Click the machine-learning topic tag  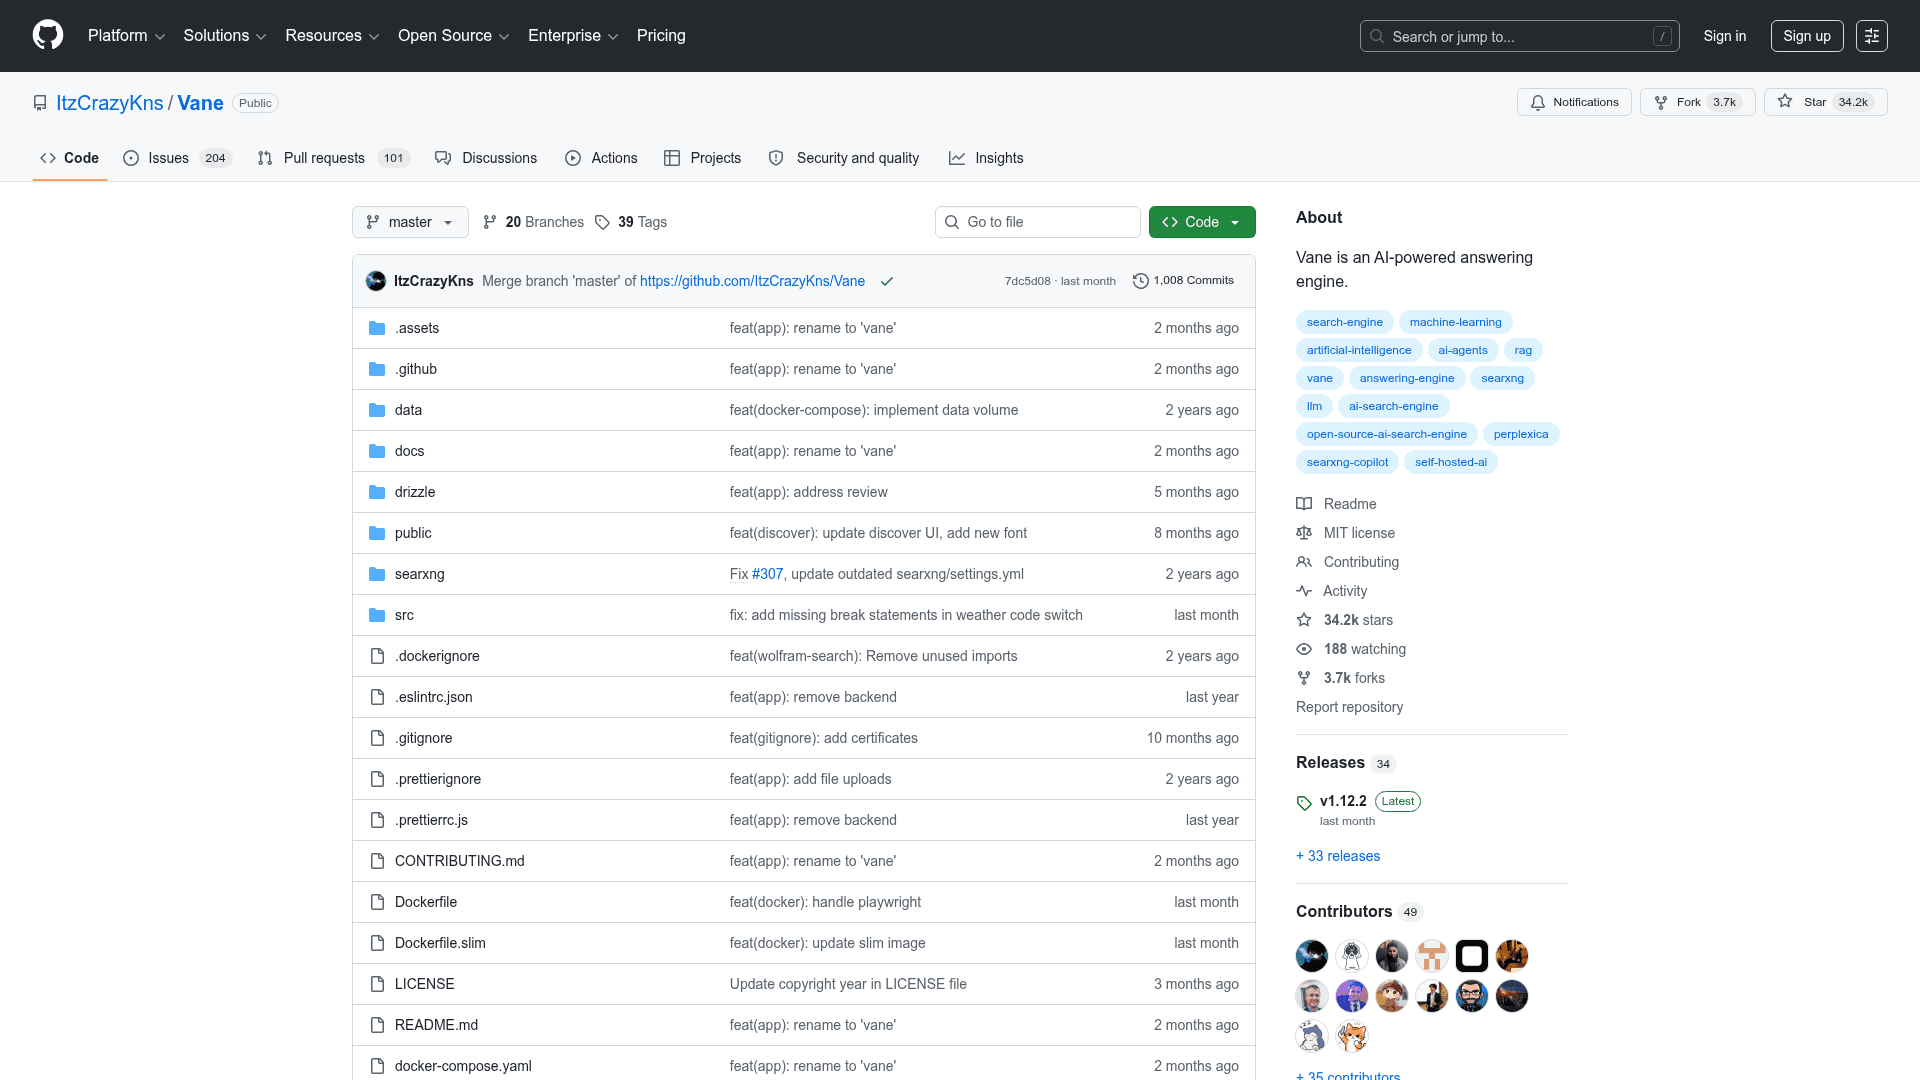(x=1455, y=322)
